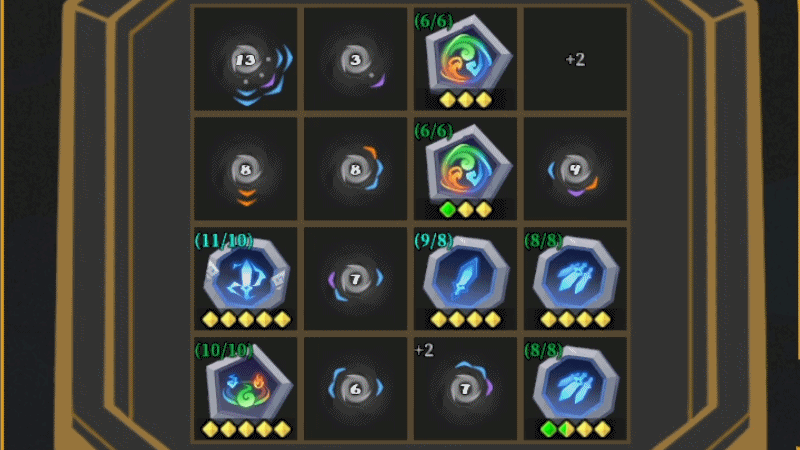Select the orb 7 with purple and blue marks

point(356,280)
